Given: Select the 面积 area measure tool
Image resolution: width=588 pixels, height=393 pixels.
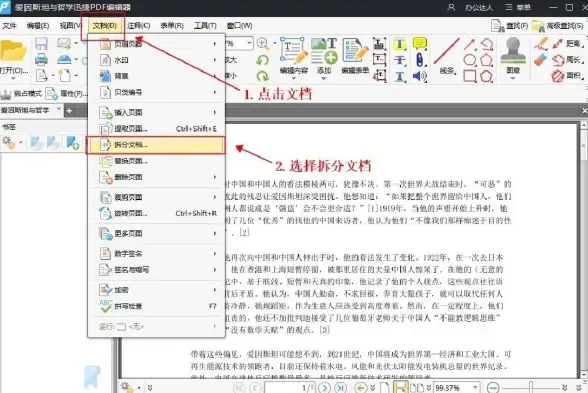Looking at the screenshot, I should (567, 76).
